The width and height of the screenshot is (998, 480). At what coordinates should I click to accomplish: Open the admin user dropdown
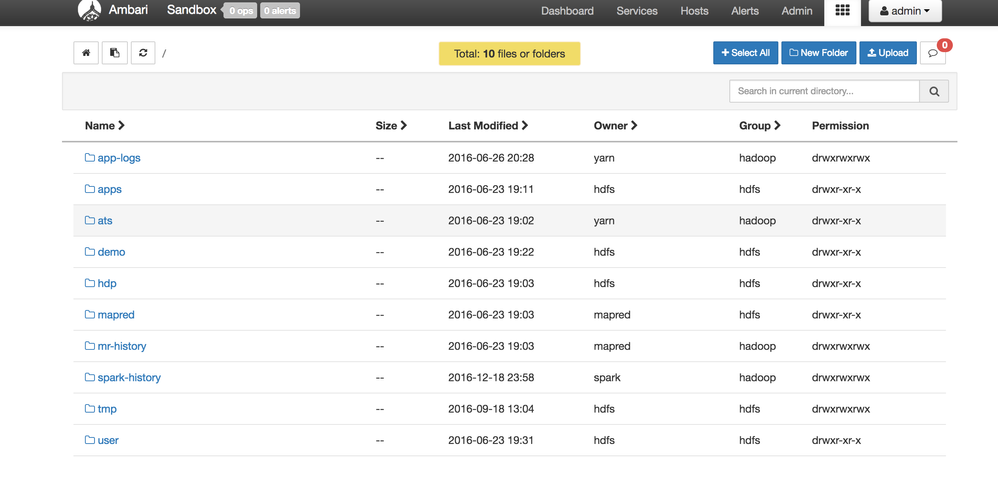[904, 11]
